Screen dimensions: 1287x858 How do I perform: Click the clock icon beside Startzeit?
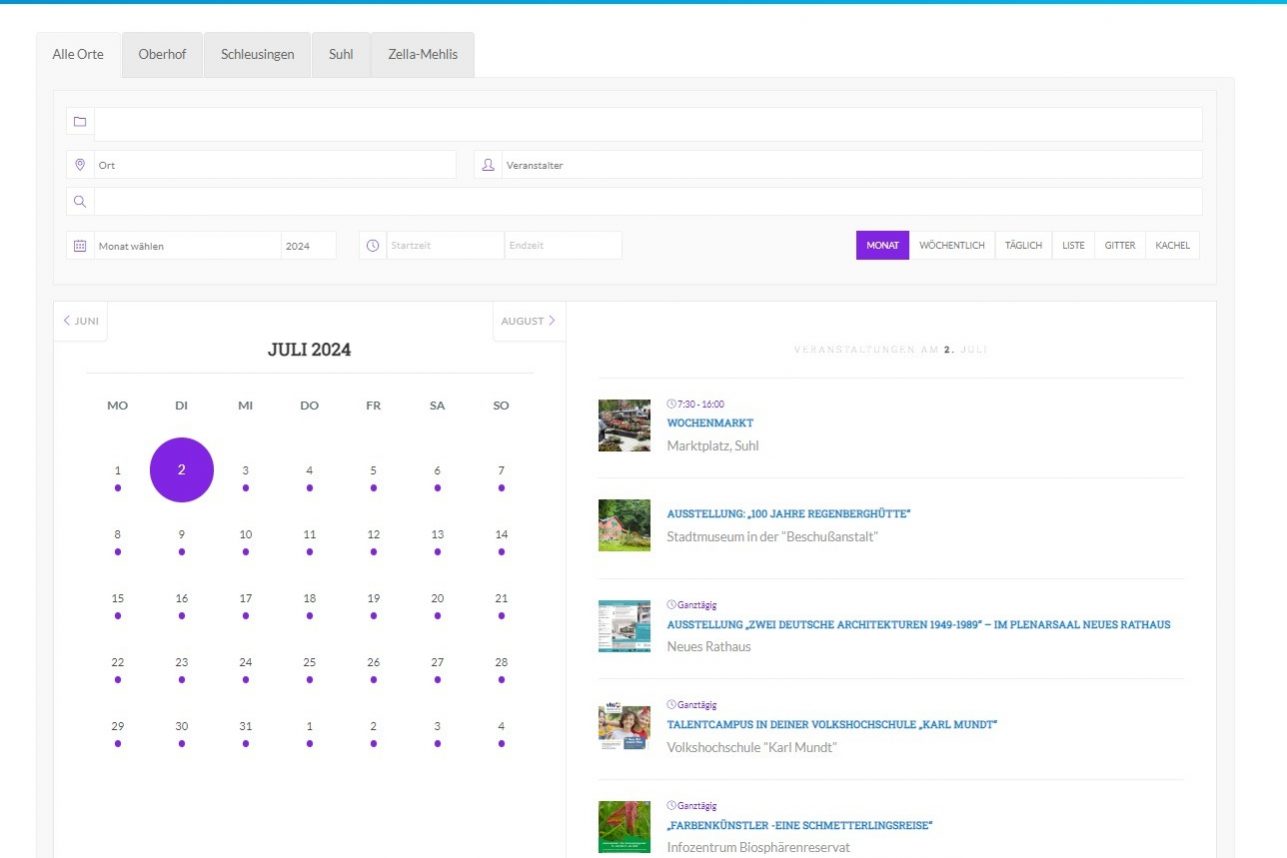pos(373,246)
